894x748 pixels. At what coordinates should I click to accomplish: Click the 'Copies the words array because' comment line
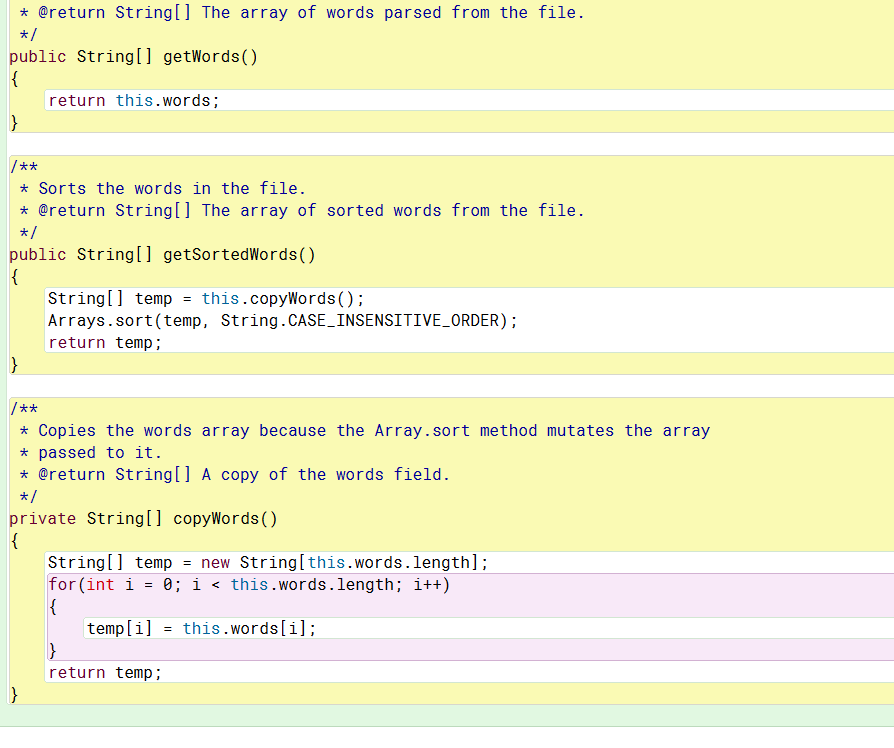pyautogui.click(x=365, y=430)
